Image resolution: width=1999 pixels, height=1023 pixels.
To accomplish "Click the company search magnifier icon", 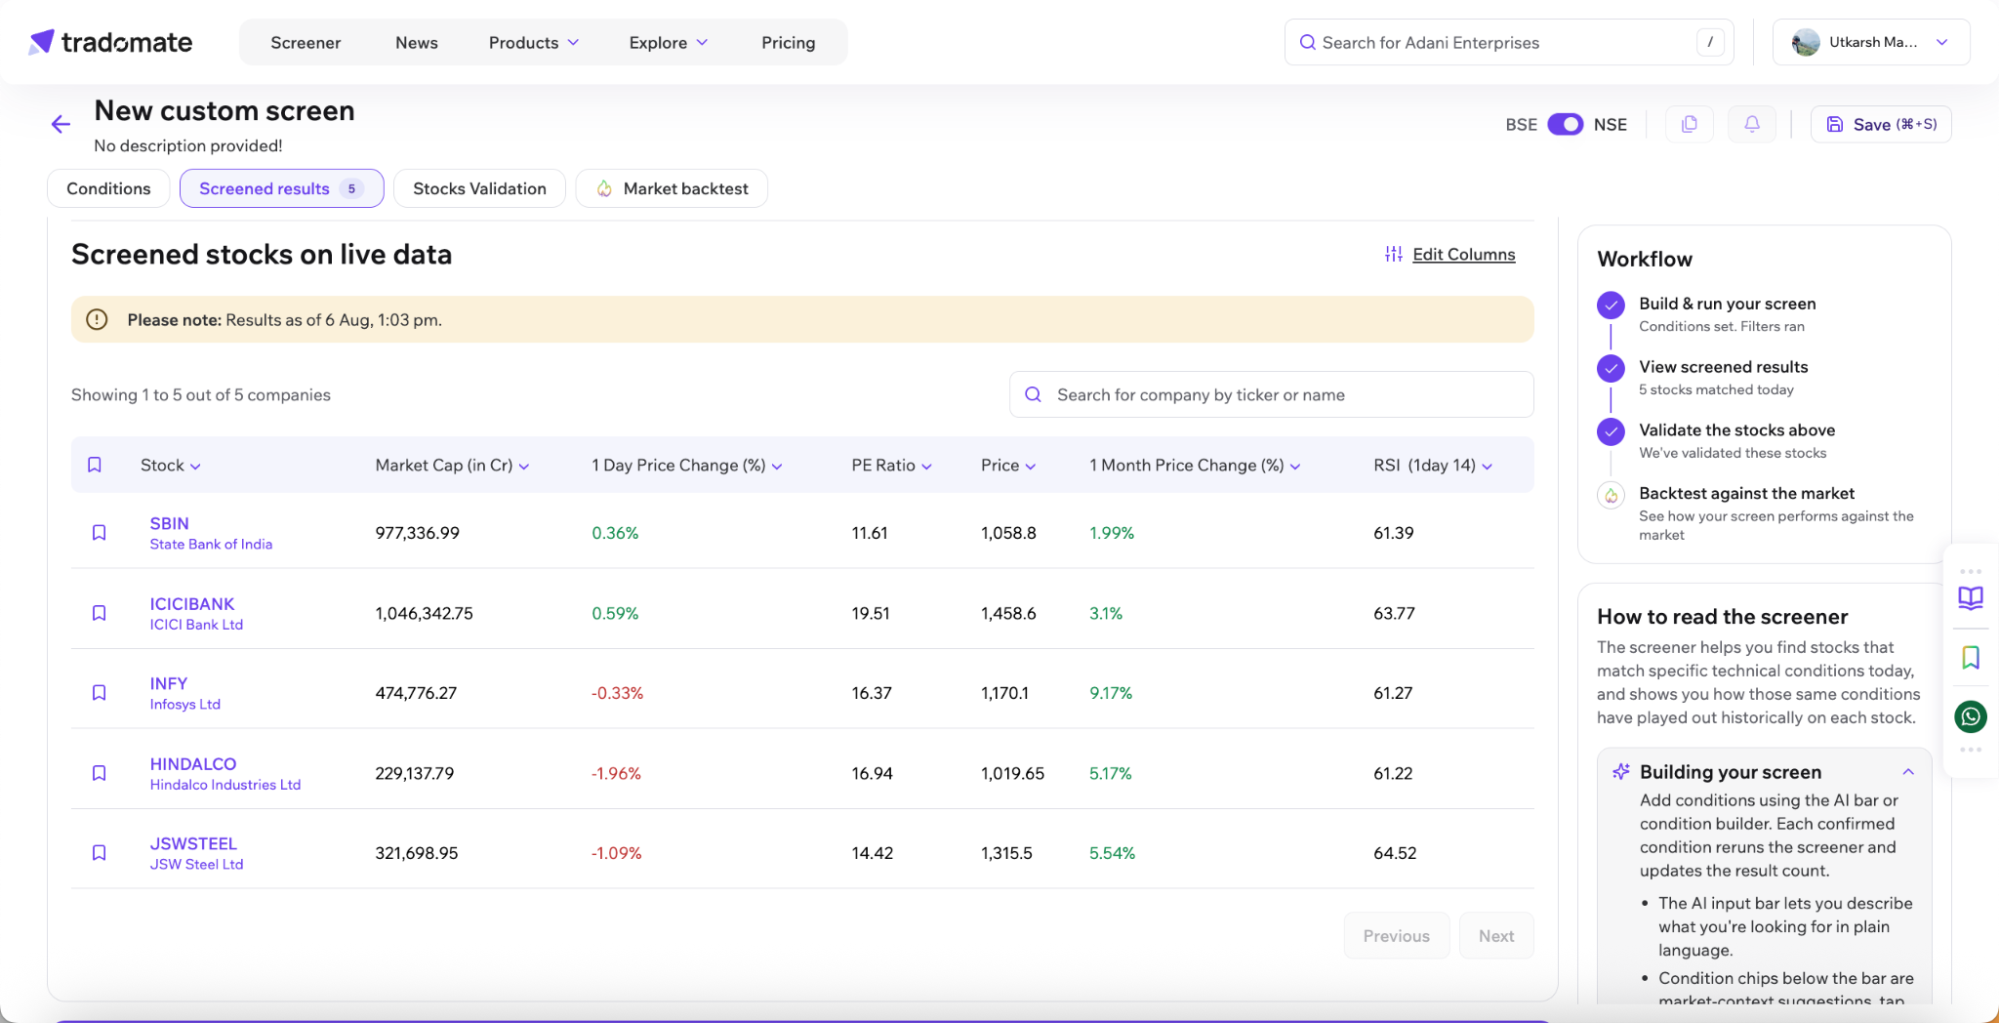I will [1033, 395].
